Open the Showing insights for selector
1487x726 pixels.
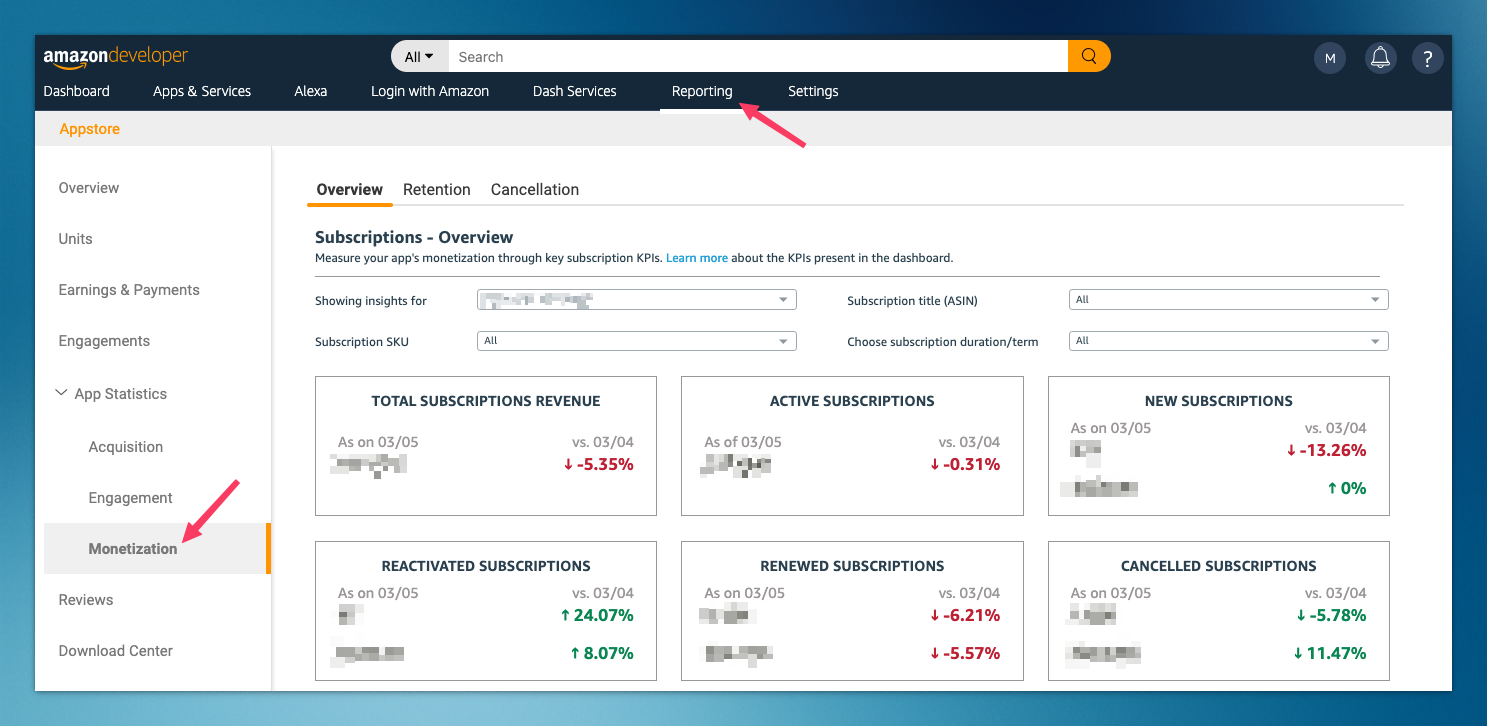point(636,299)
